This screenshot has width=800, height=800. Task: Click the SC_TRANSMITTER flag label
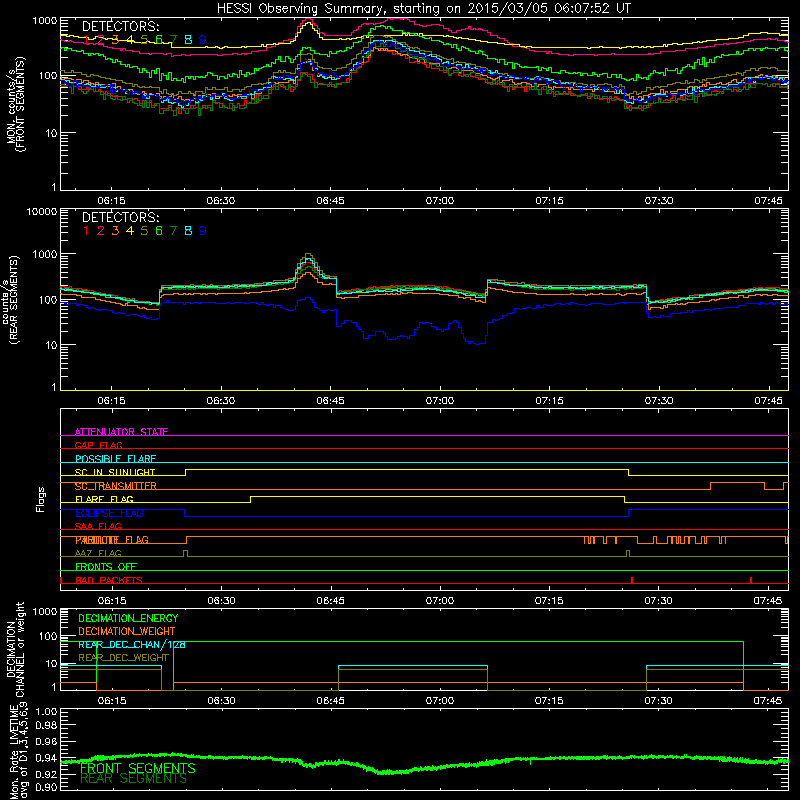tap(116, 486)
